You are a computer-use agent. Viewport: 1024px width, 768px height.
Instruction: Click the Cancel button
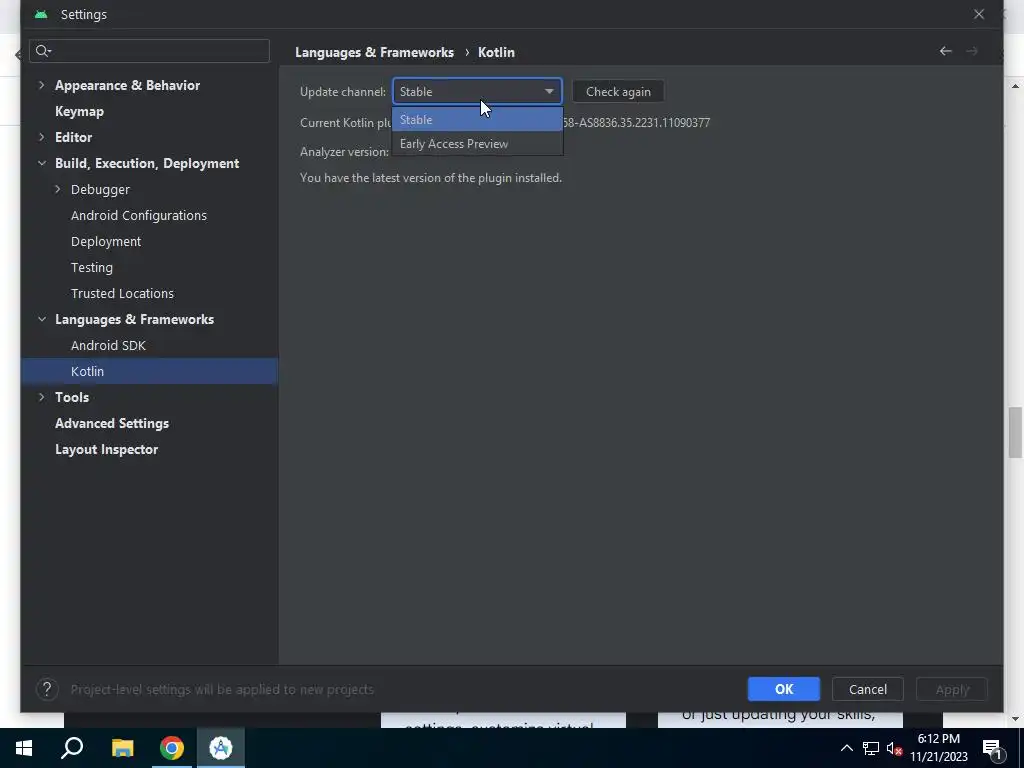point(867,689)
